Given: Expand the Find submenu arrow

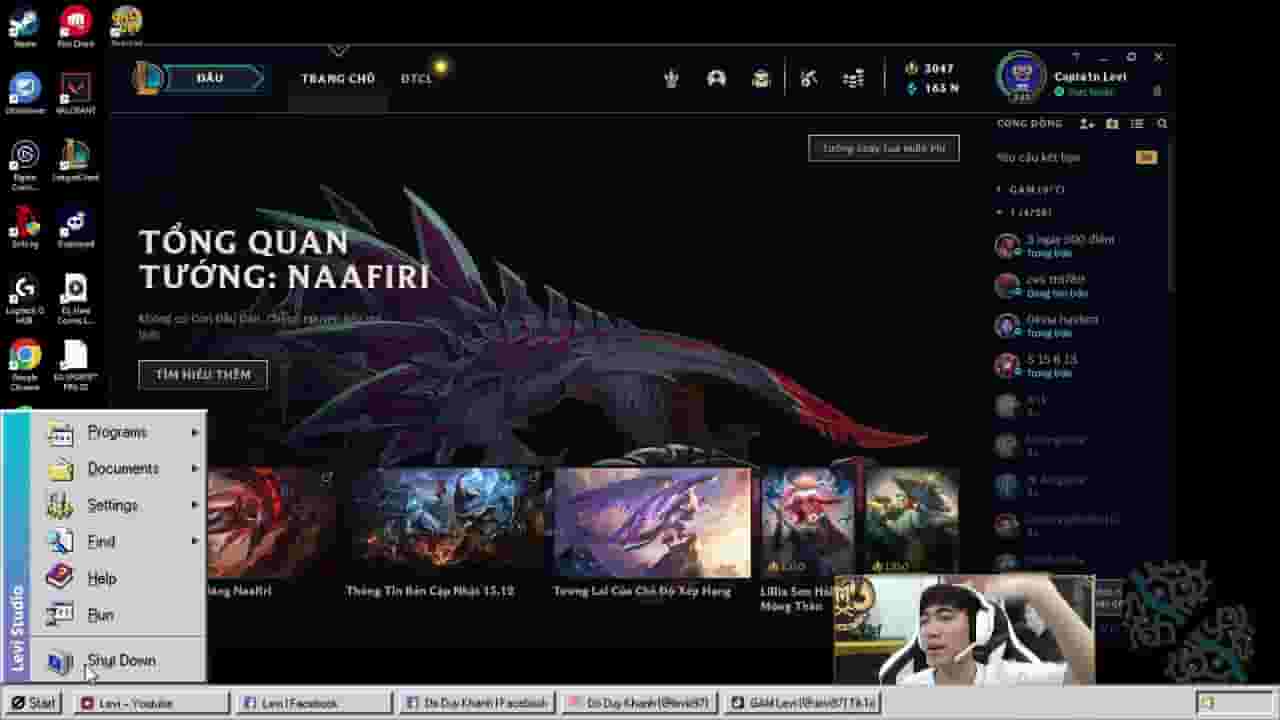Looking at the screenshot, I should pyautogui.click(x=195, y=541).
